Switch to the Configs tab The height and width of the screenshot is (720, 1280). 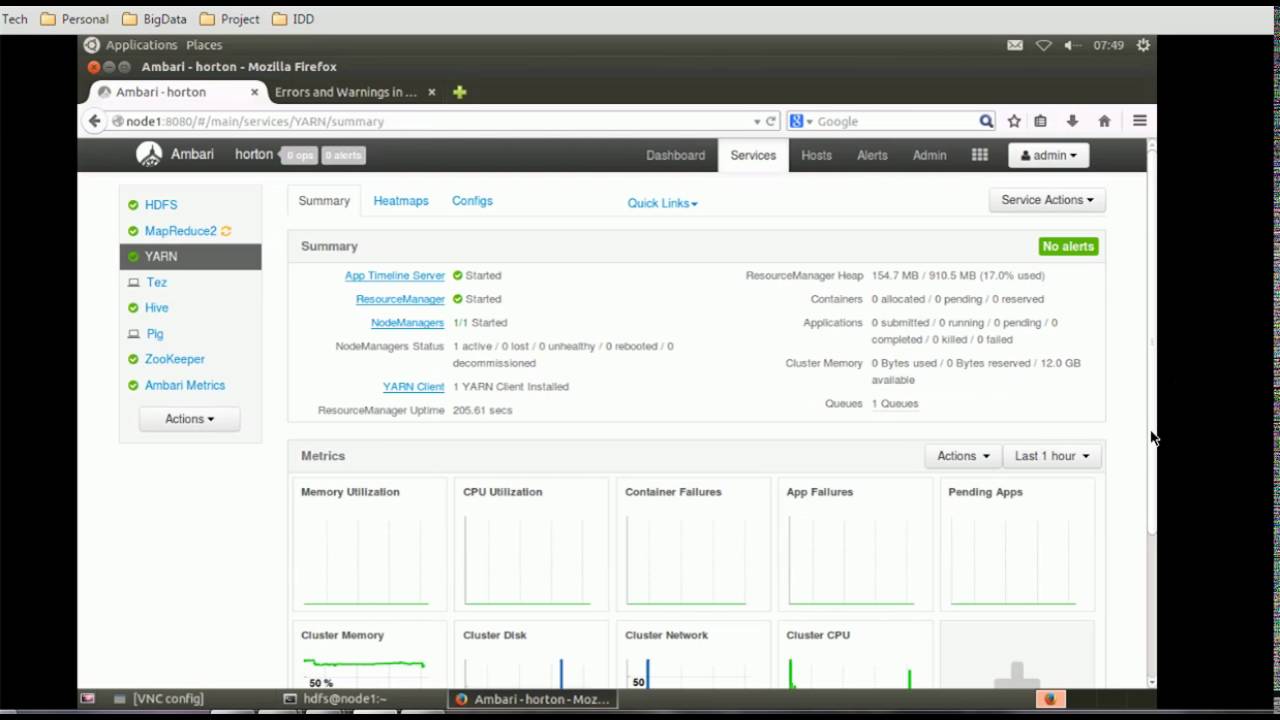pyautogui.click(x=472, y=201)
